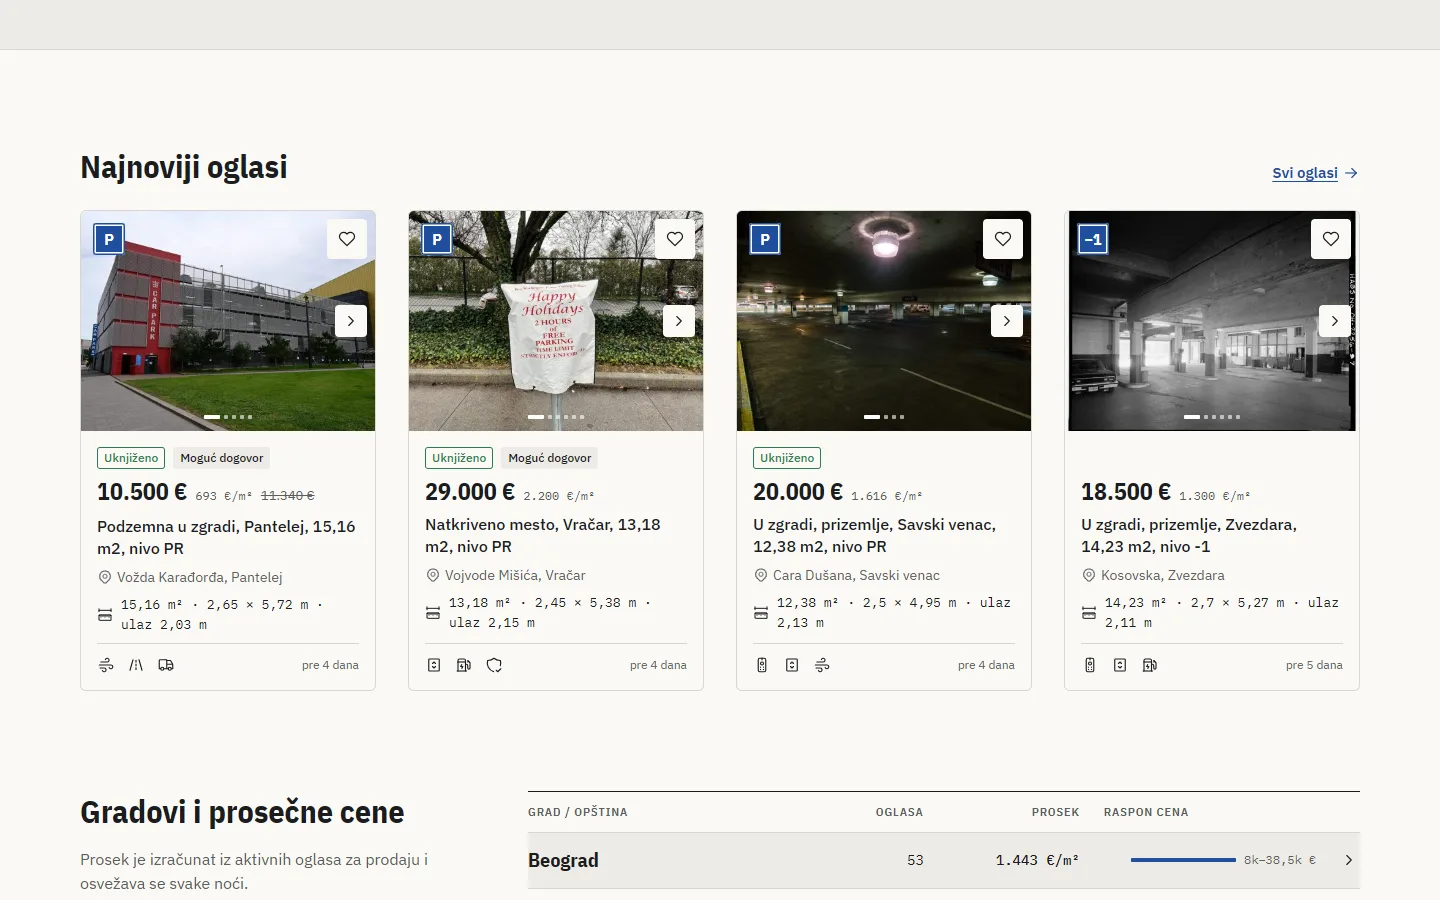Click the ventilation icon on the Pantelej listing
Image resolution: width=1440 pixels, height=900 pixels.
pyautogui.click(x=106, y=665)
